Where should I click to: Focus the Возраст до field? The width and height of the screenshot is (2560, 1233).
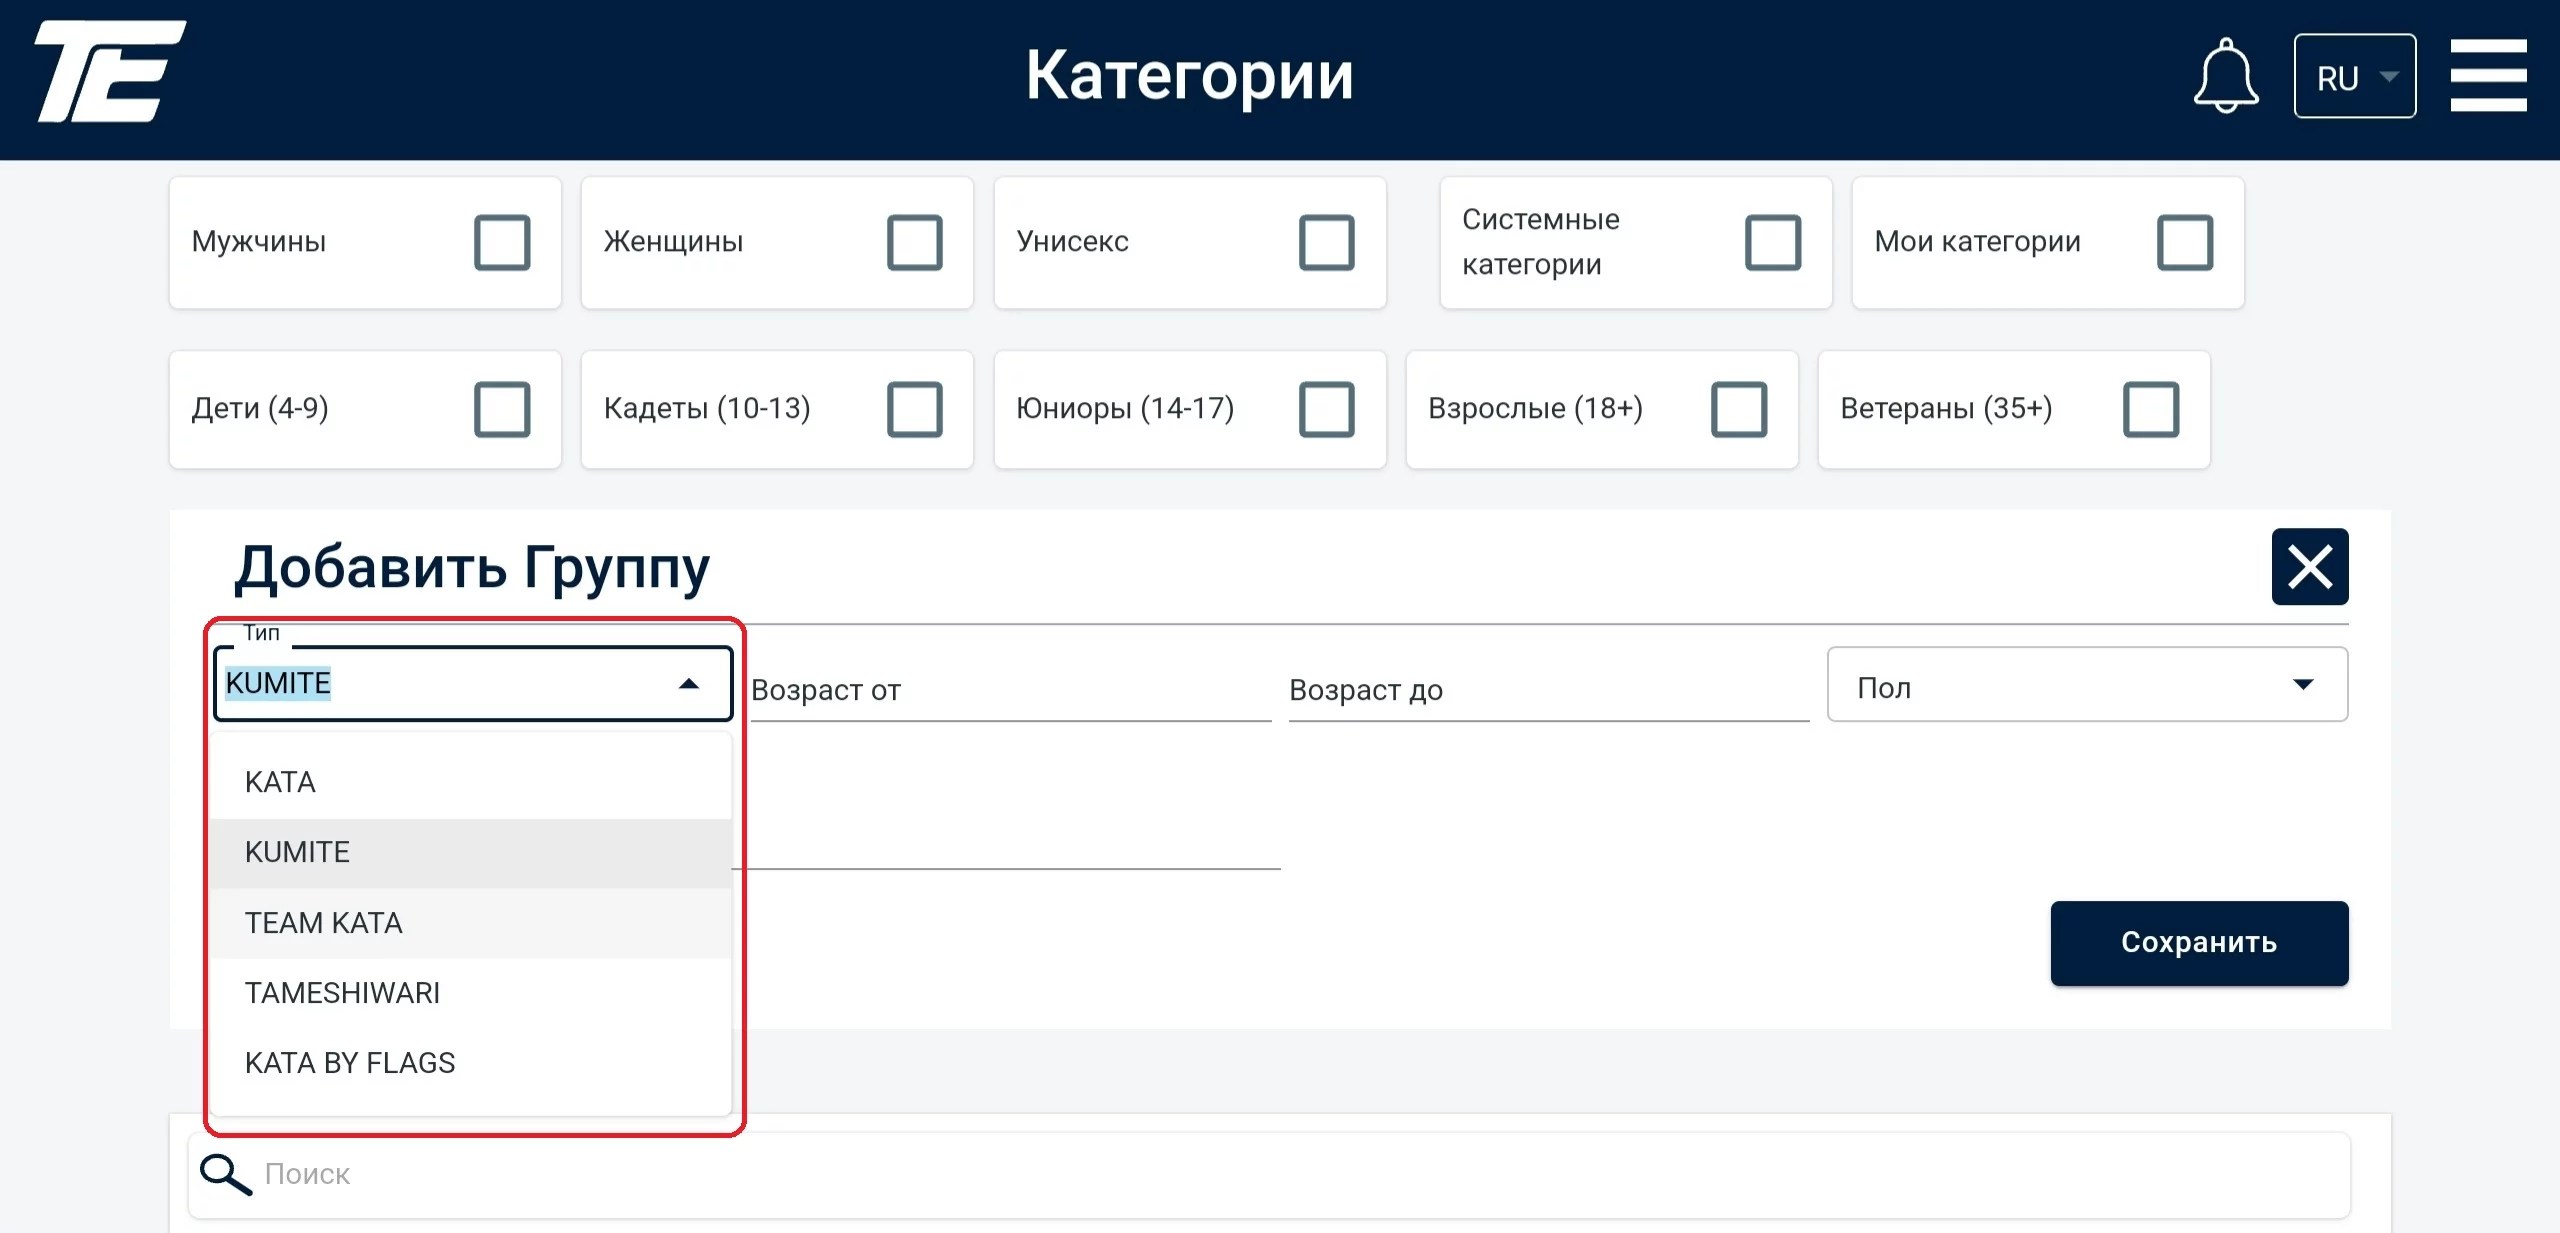pos(1549,690)
